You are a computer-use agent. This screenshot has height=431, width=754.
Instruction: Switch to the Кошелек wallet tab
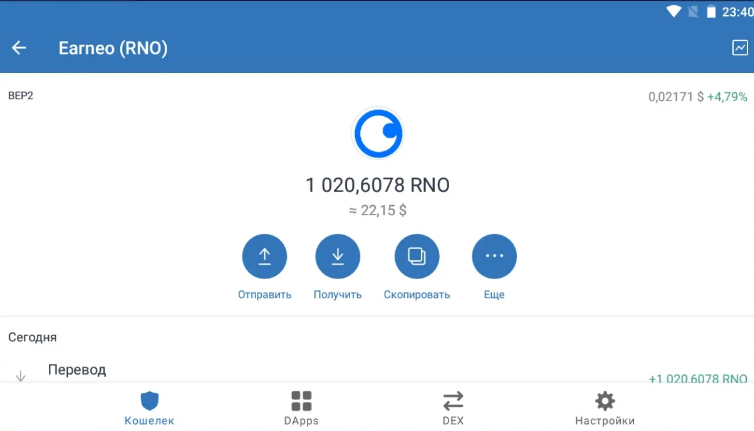(149, 408)
